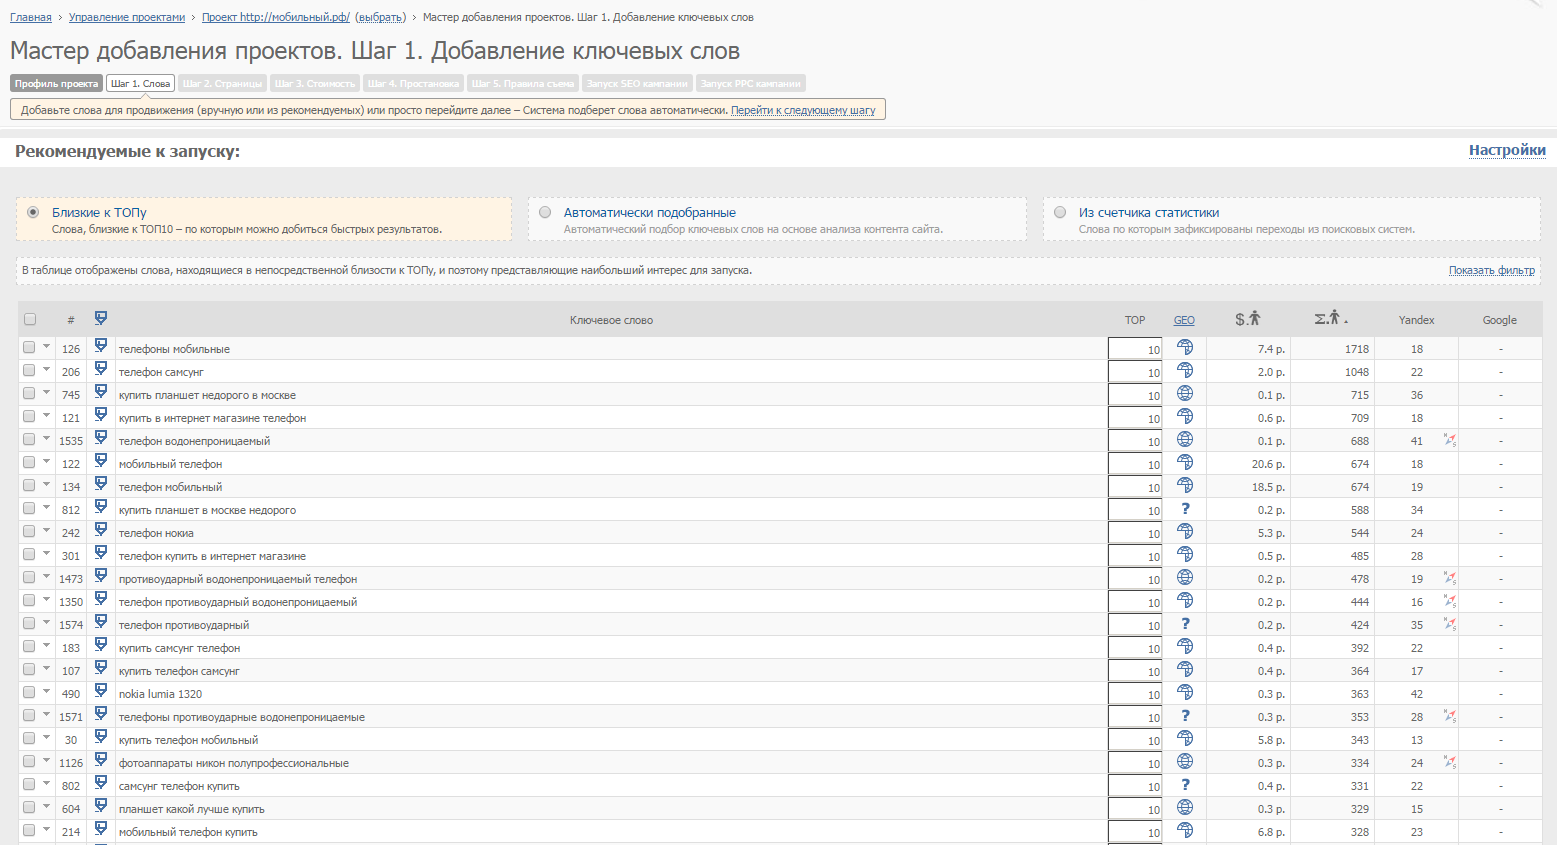This screenshot has height=845, width=1557.
Task: Open the row dropdown arrow for "телефон купить в интернет магазине"
Action: [x=46, y=553]
